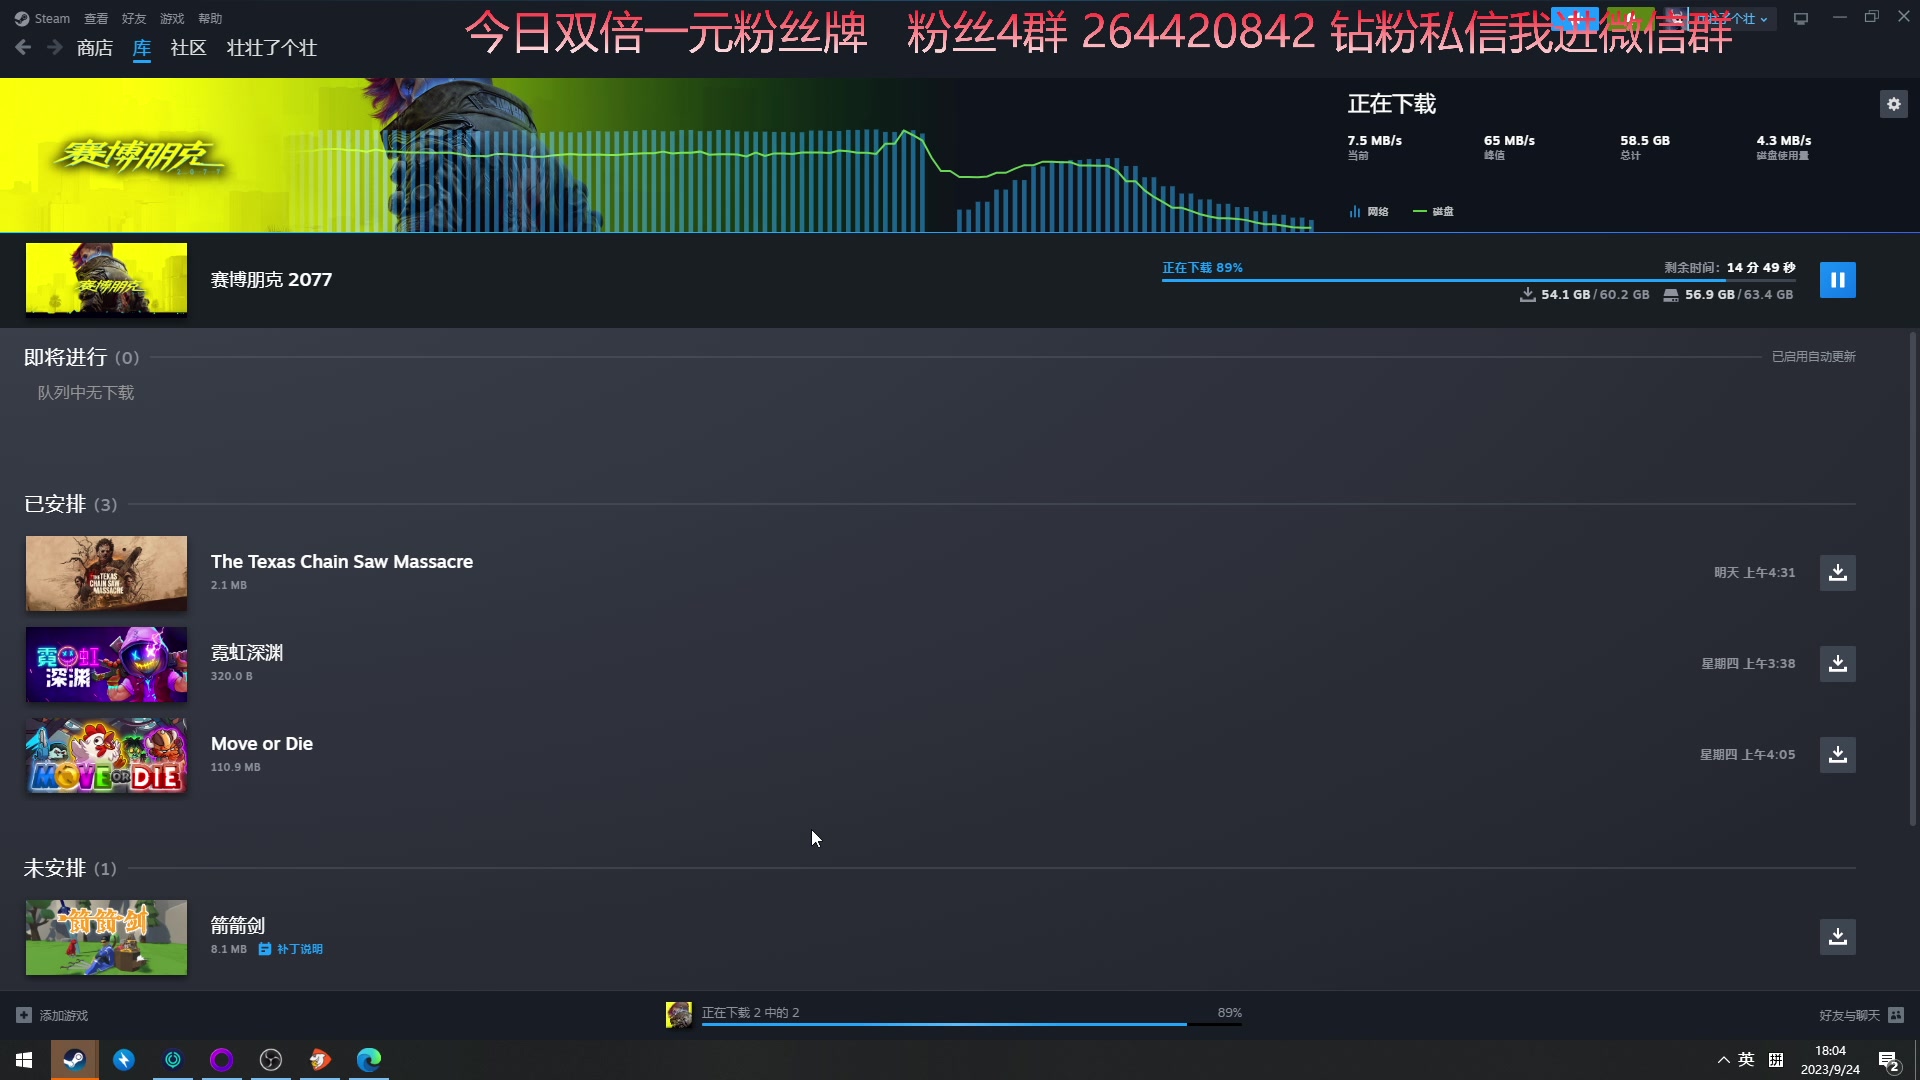Click 明天 上午4:31 scheduled time

[x=1754, y=573]
